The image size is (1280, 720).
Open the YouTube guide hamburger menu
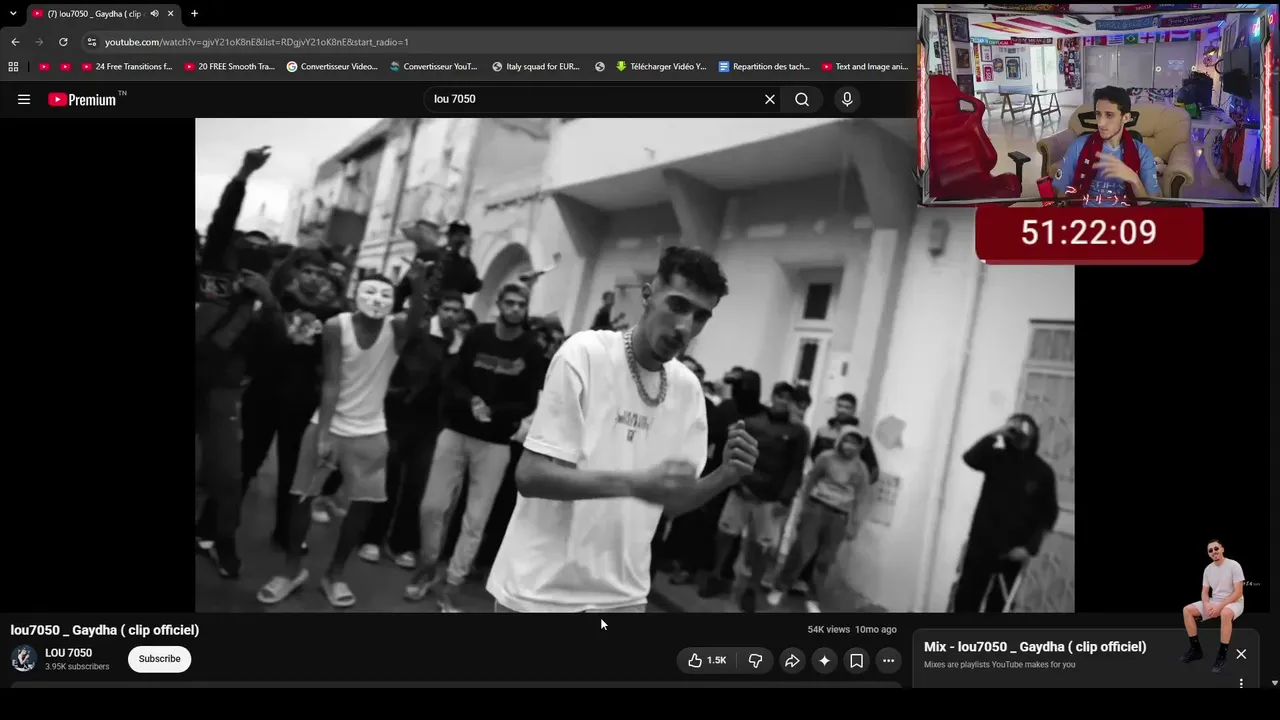click(x=24, y=99)
